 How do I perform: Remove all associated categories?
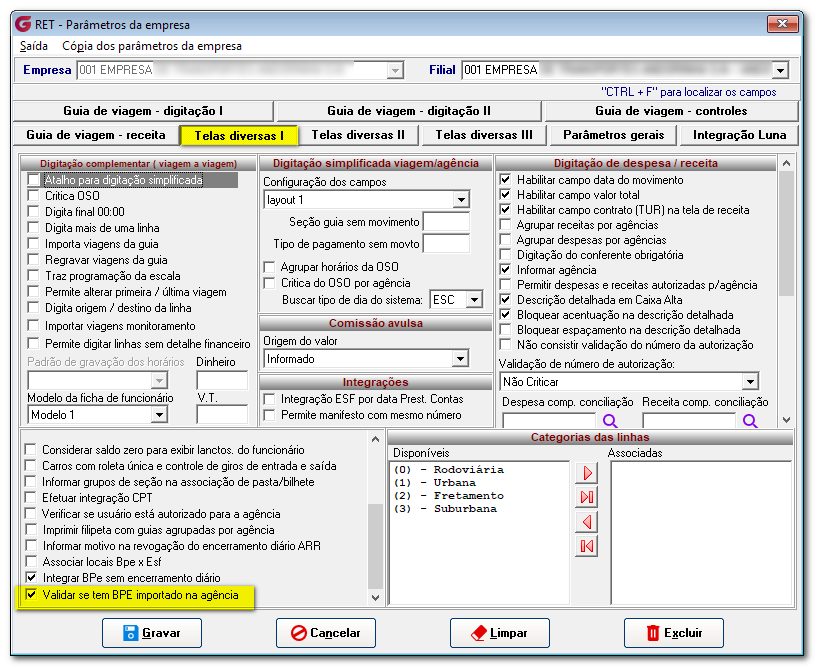point(587,546)
